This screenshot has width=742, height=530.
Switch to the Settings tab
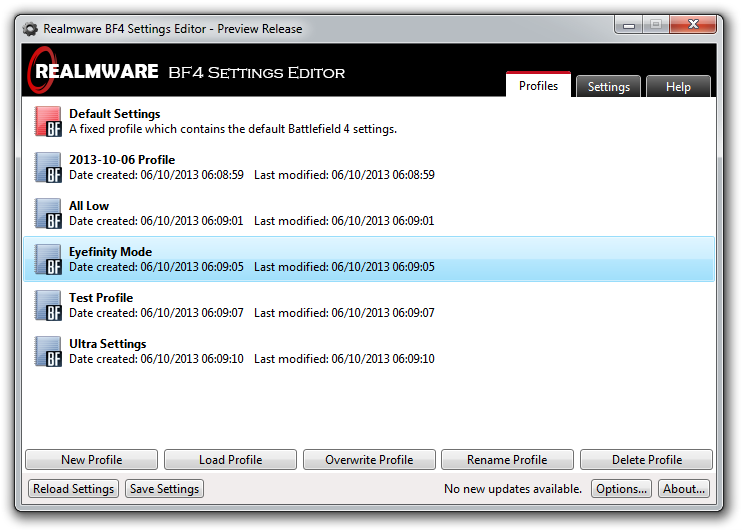point(608,87)
